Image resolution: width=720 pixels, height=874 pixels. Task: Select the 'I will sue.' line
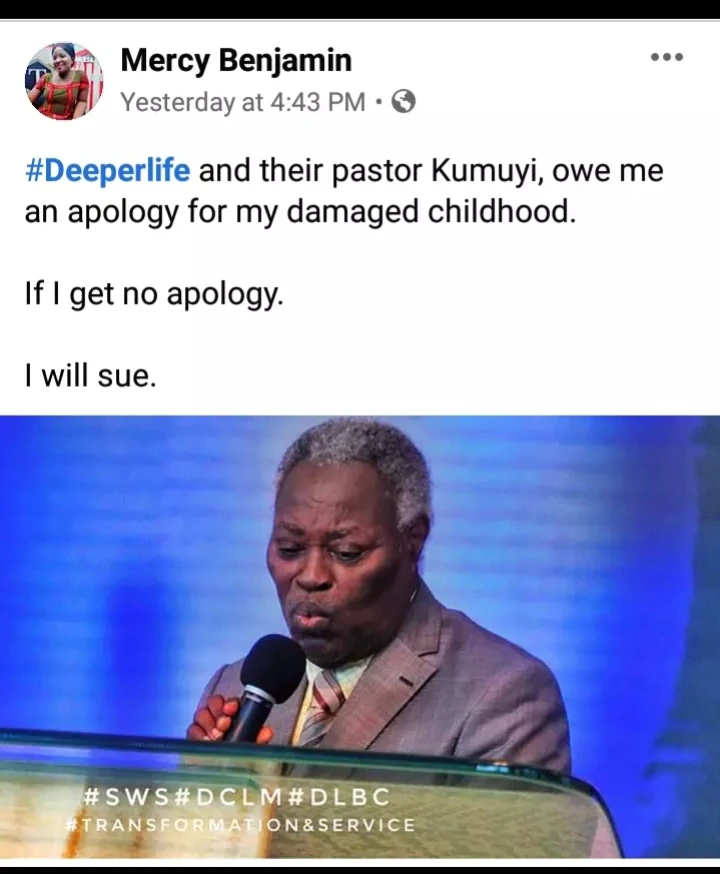point(91,376)
